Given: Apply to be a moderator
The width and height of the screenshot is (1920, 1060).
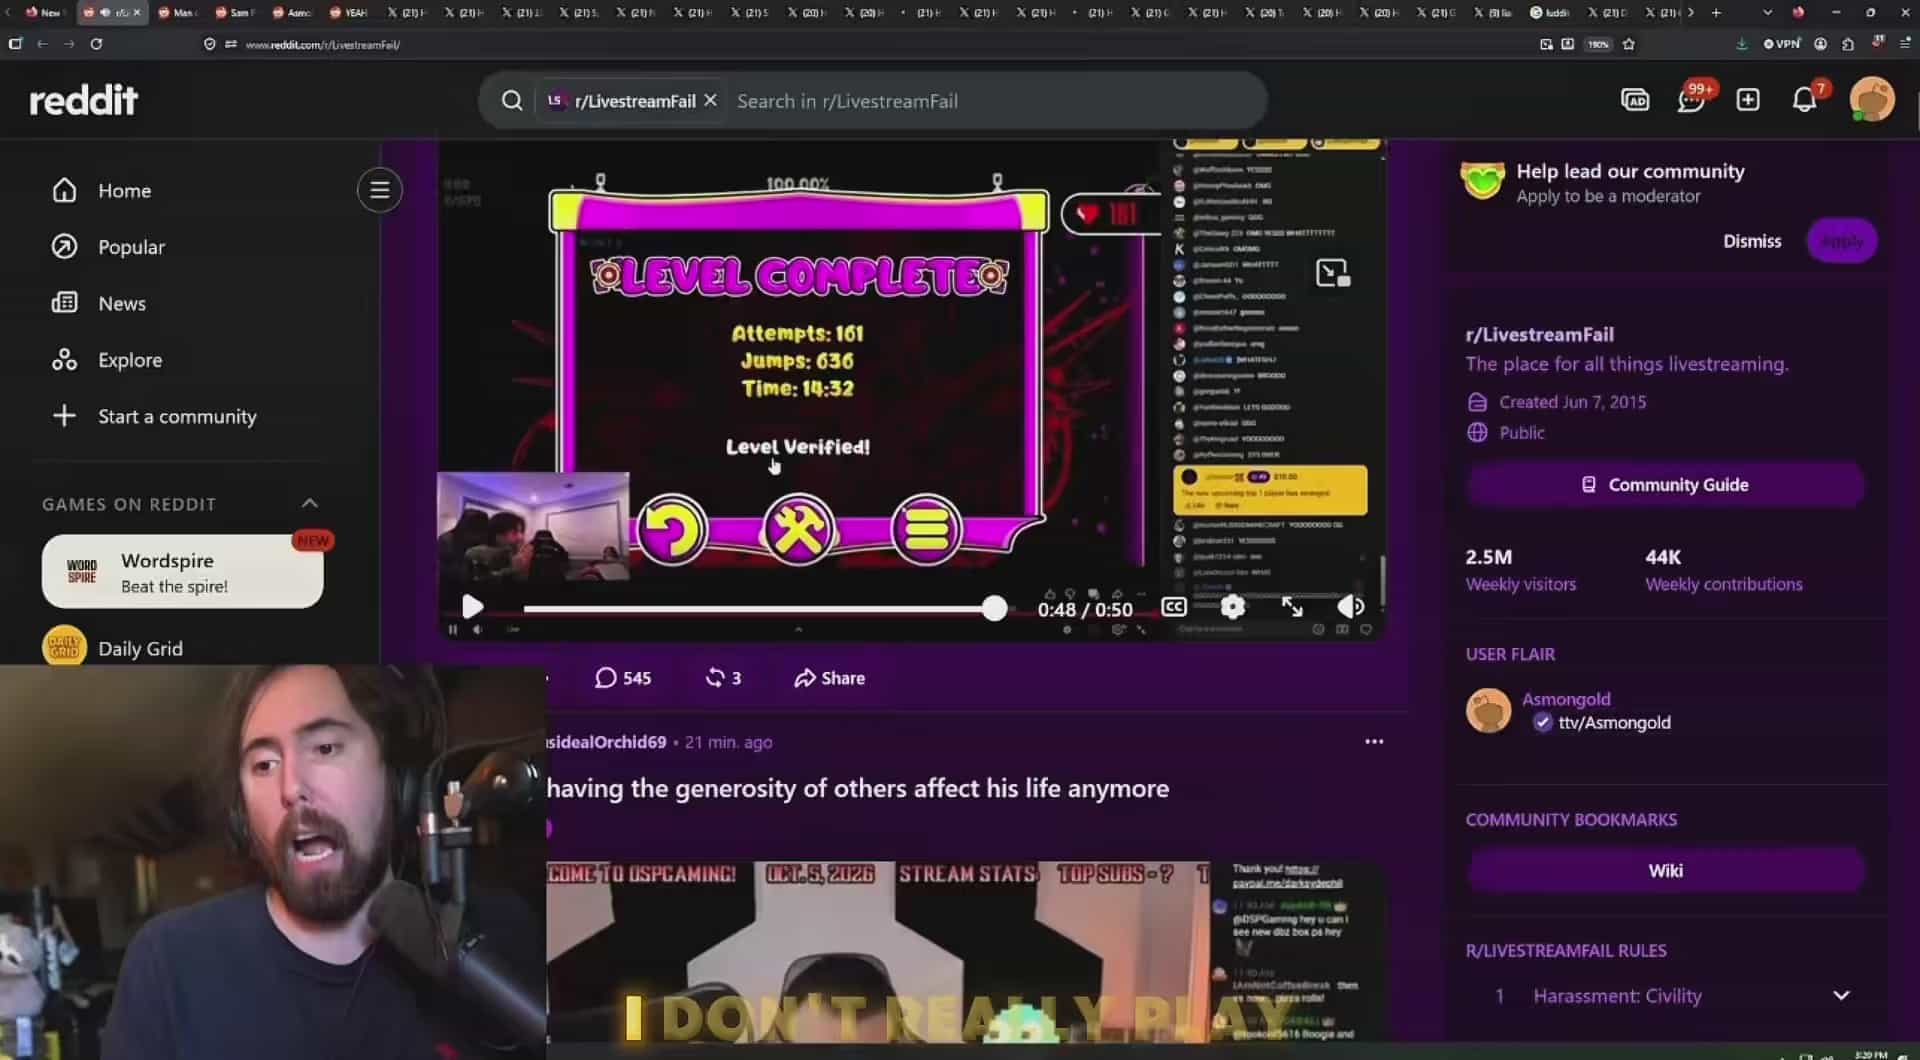Looking at the screenshot, I should point(1842,241).
